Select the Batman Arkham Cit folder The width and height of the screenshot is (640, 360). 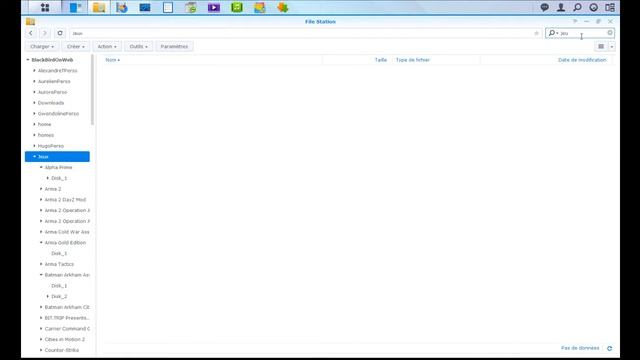(x=67, y=307)
